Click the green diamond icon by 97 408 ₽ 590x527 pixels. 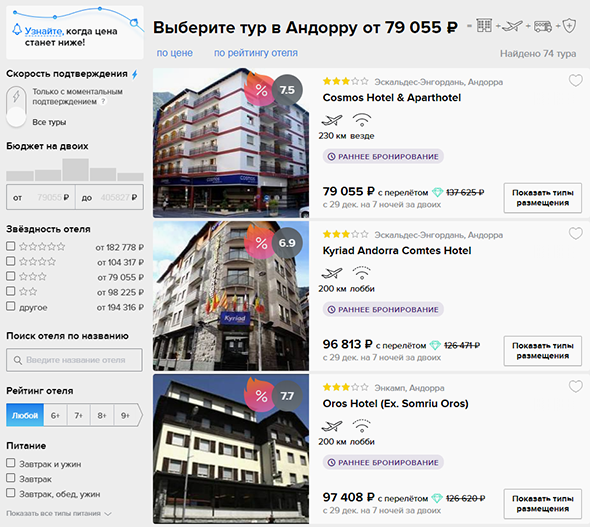437,498
